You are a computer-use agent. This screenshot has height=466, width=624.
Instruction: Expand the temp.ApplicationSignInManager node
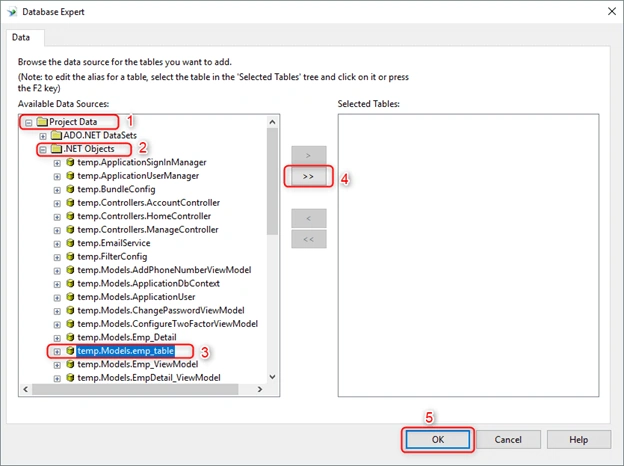(57, 163)
